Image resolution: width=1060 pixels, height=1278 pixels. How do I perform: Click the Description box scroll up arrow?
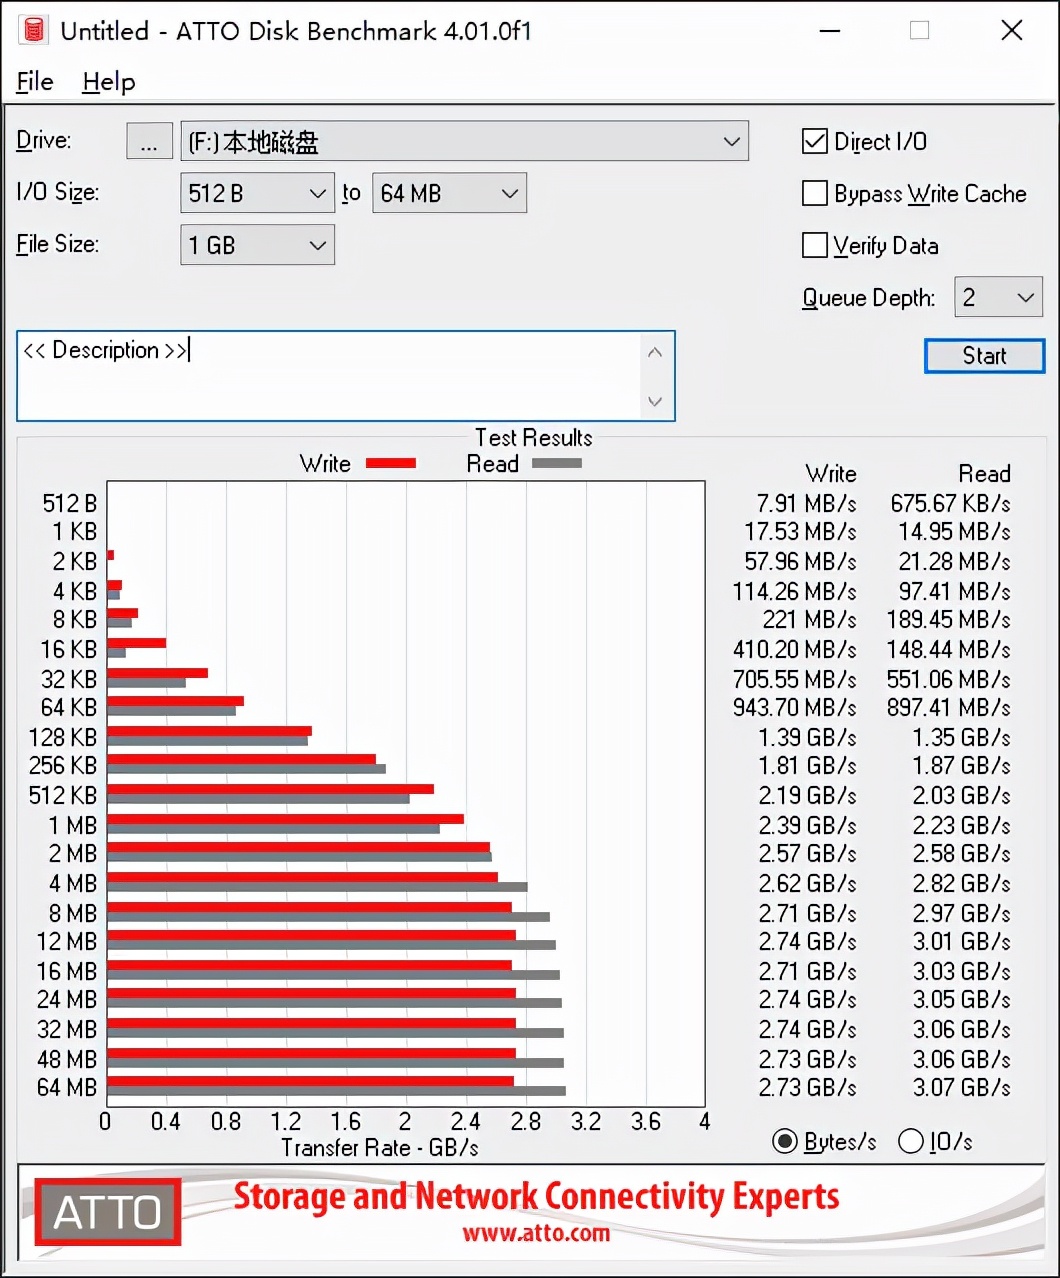655,352
